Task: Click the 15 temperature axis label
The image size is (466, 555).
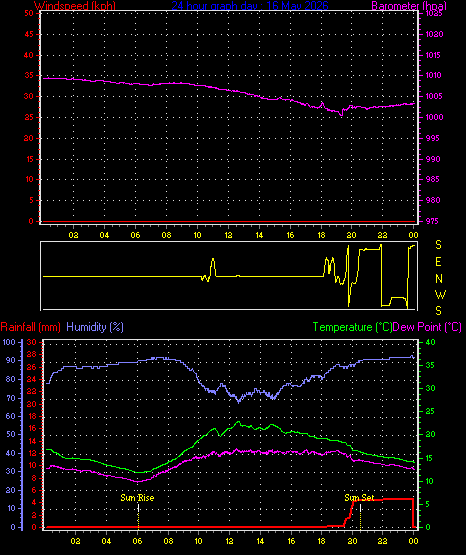Action: pos(430,458)
